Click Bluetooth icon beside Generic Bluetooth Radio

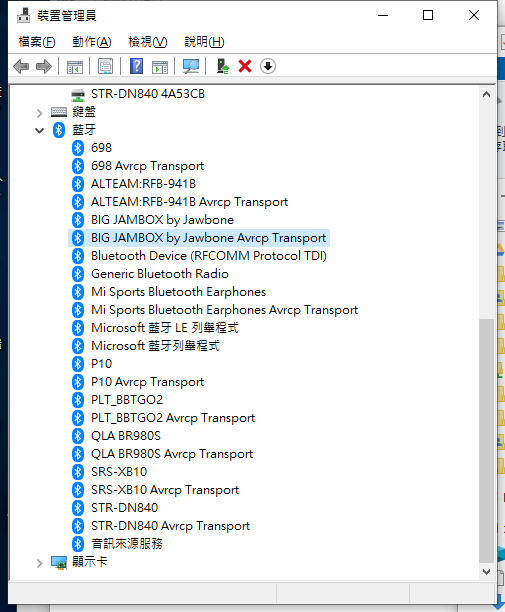78,274
